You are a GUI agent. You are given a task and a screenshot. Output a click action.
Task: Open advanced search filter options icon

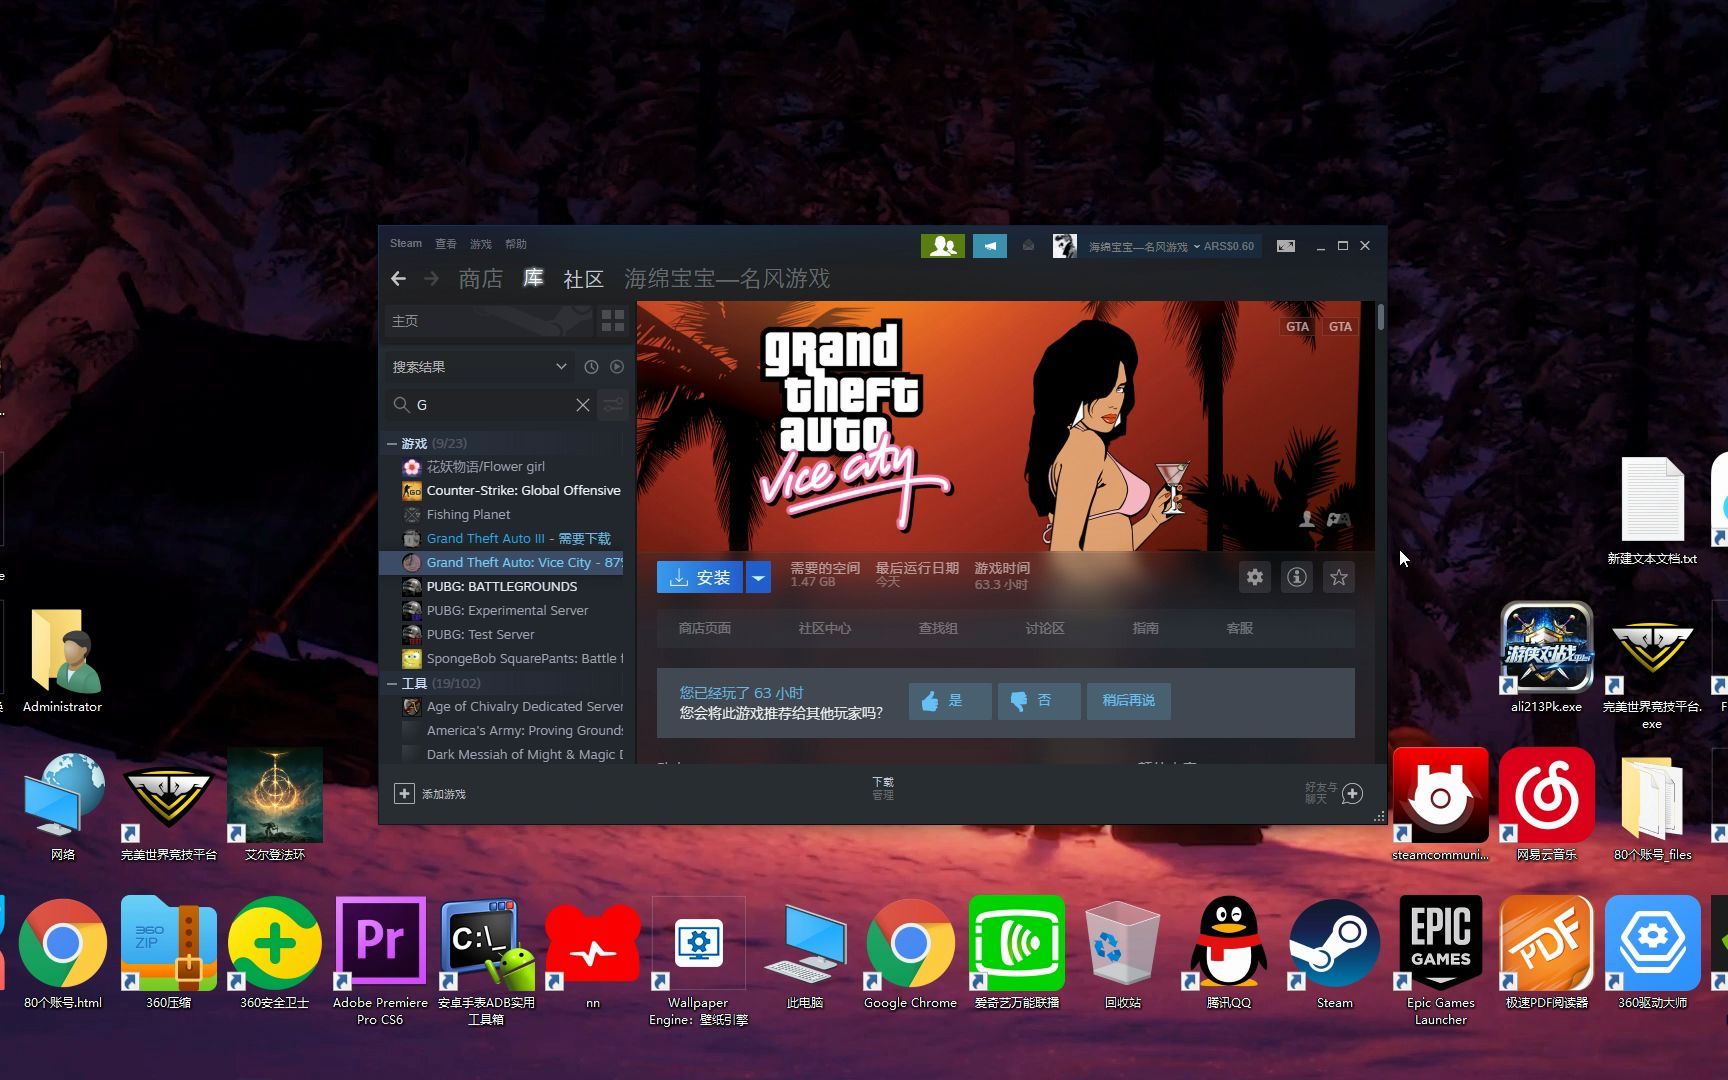tap(613, 405)
